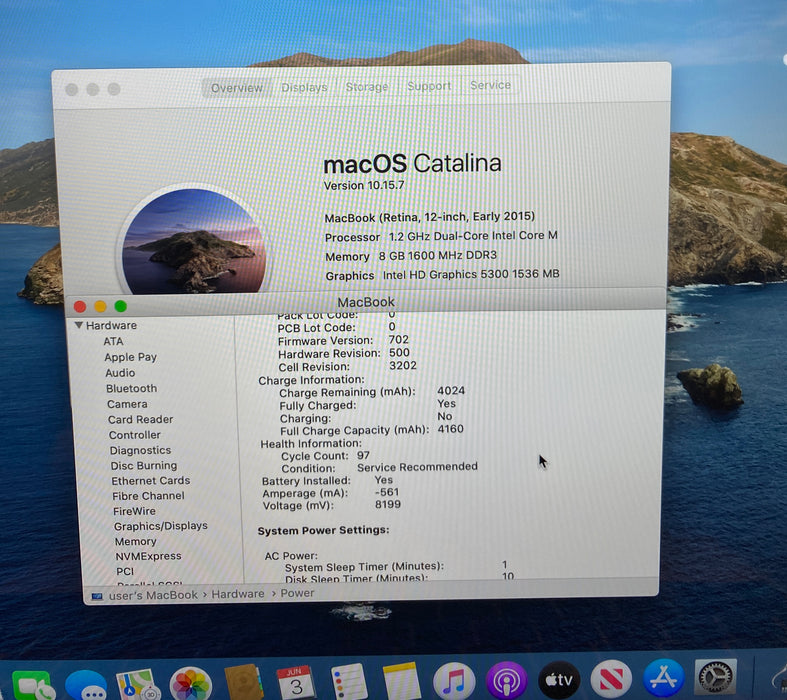Select Bluetooth in the sidebar
Image resolution: width=787 pixels, height=700 pixels.
point(132,388)
